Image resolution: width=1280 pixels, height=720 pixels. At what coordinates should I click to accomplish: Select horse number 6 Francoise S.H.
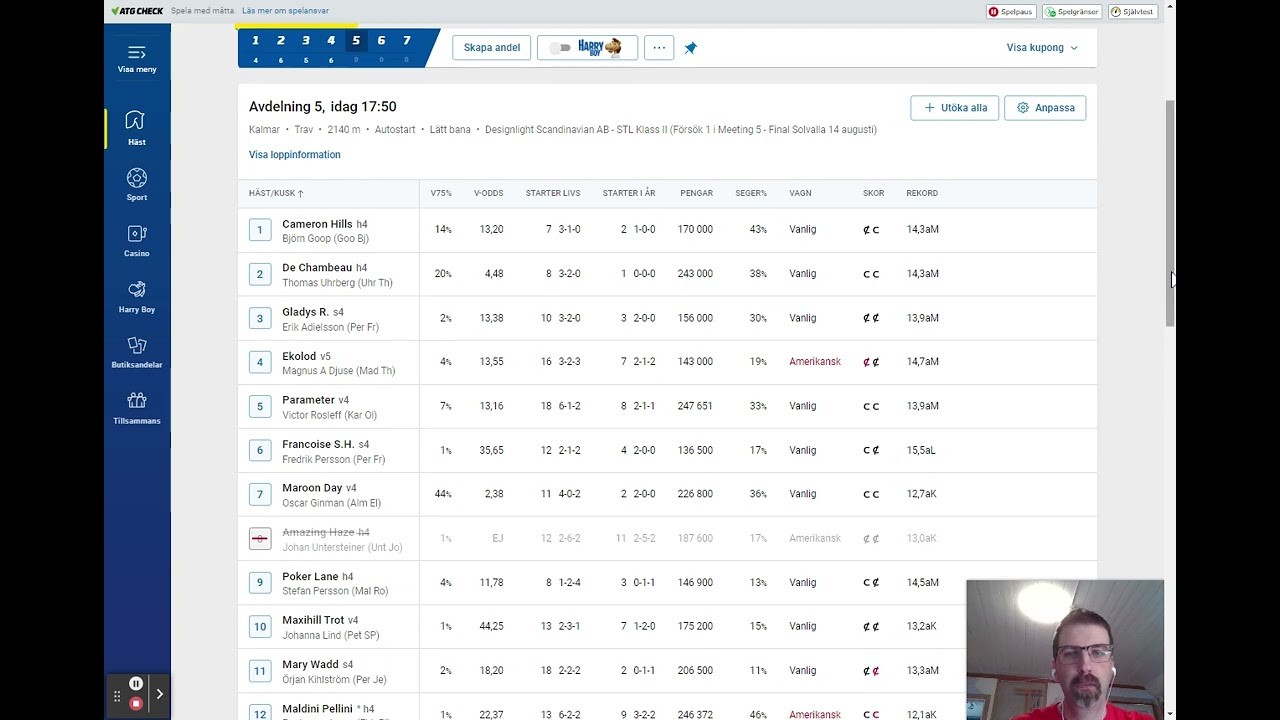tap(260, 450)
